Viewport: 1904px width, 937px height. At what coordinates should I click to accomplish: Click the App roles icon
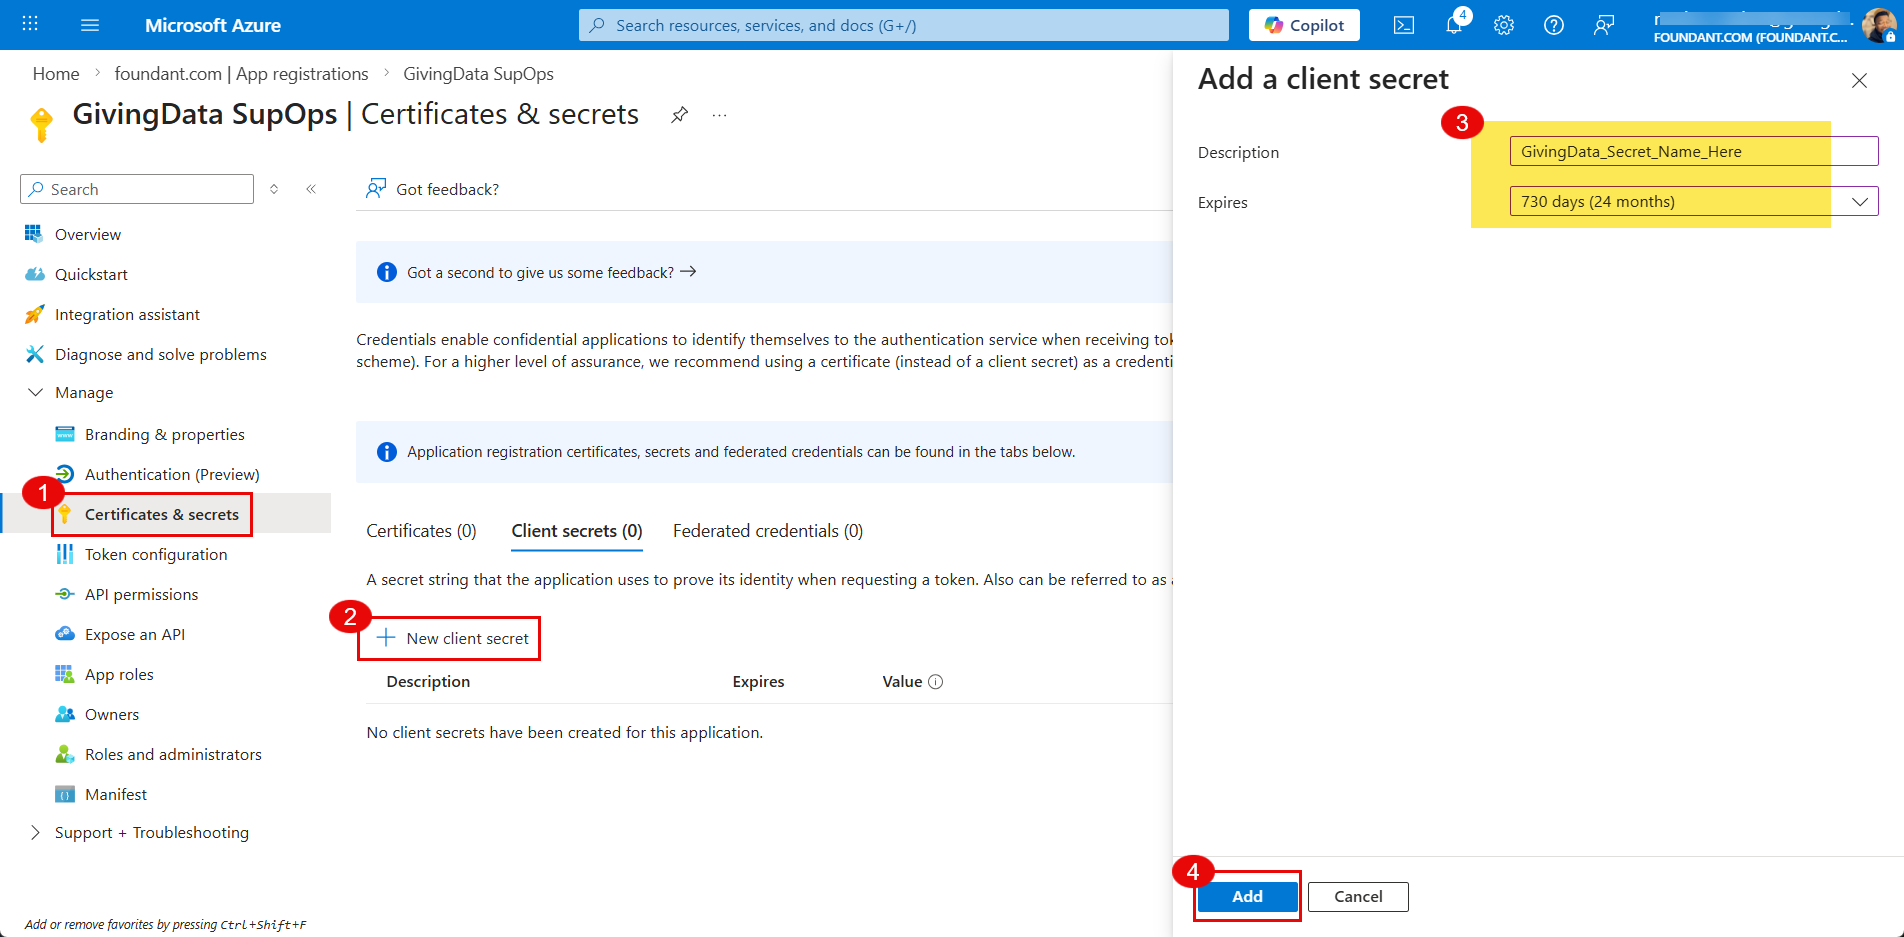click(x=64, y=674)
